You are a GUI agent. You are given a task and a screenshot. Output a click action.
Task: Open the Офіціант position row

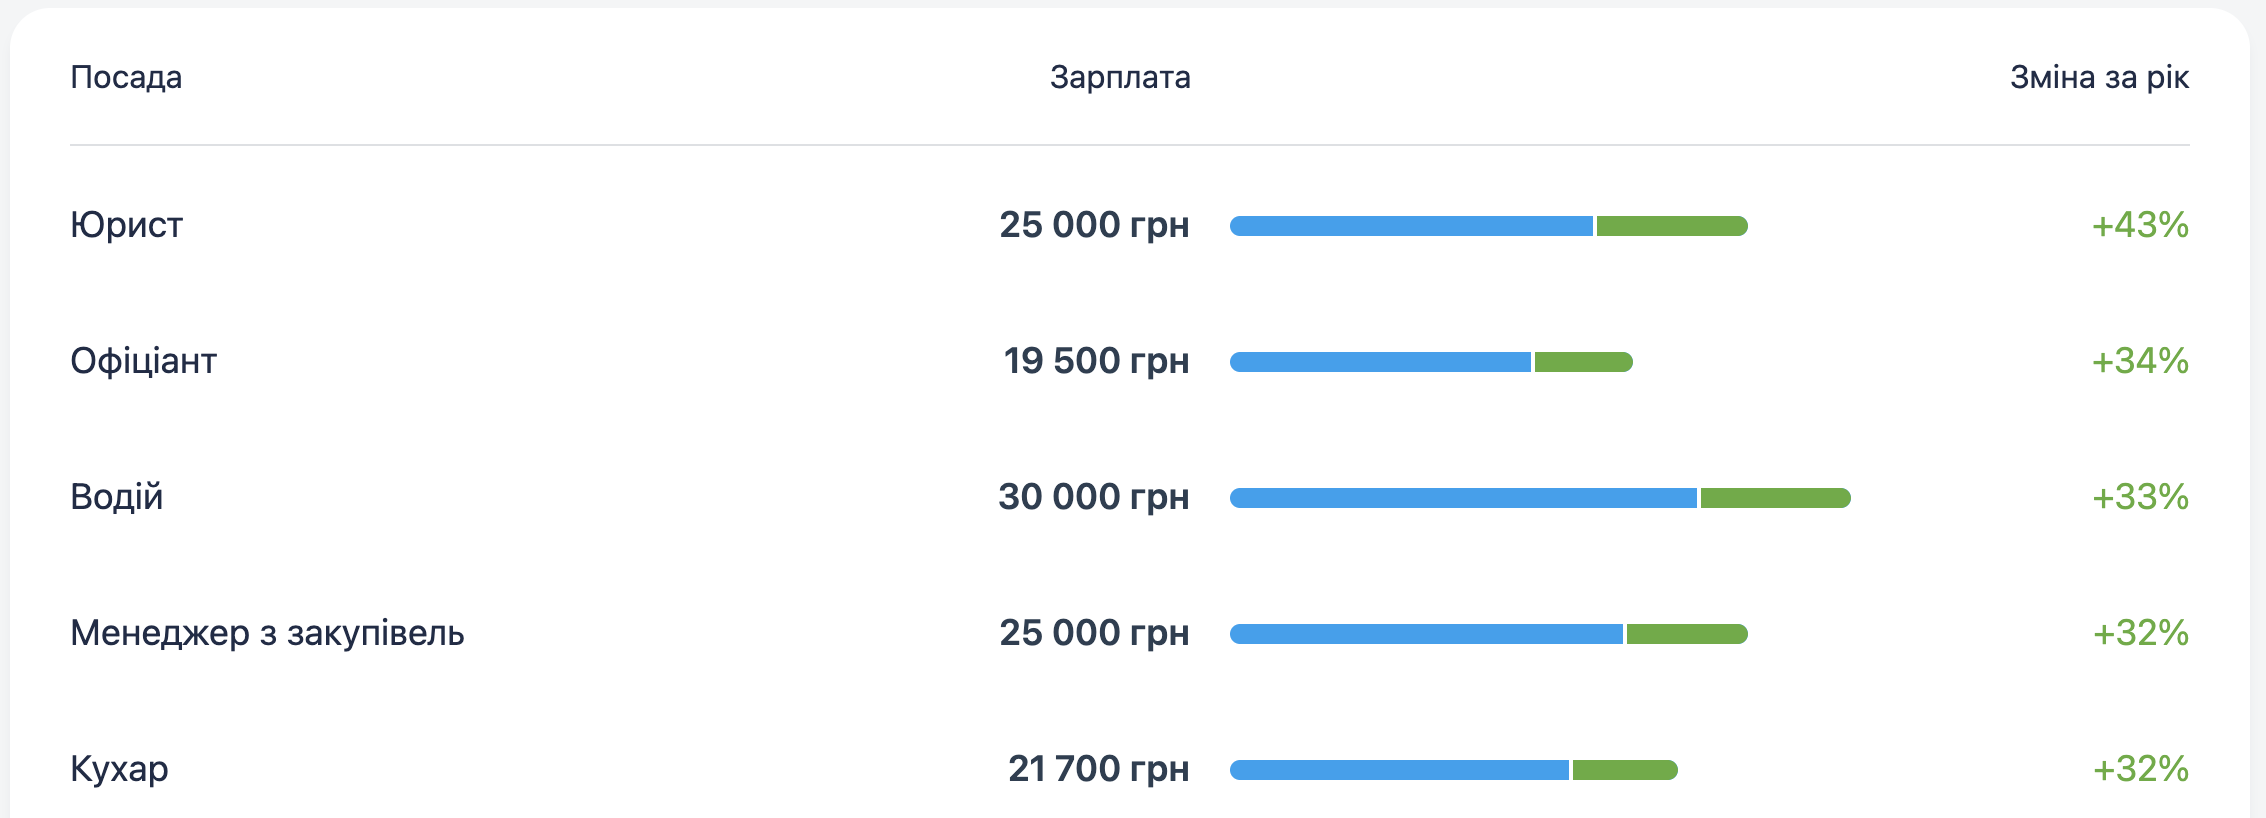[x=1130, y=361]
